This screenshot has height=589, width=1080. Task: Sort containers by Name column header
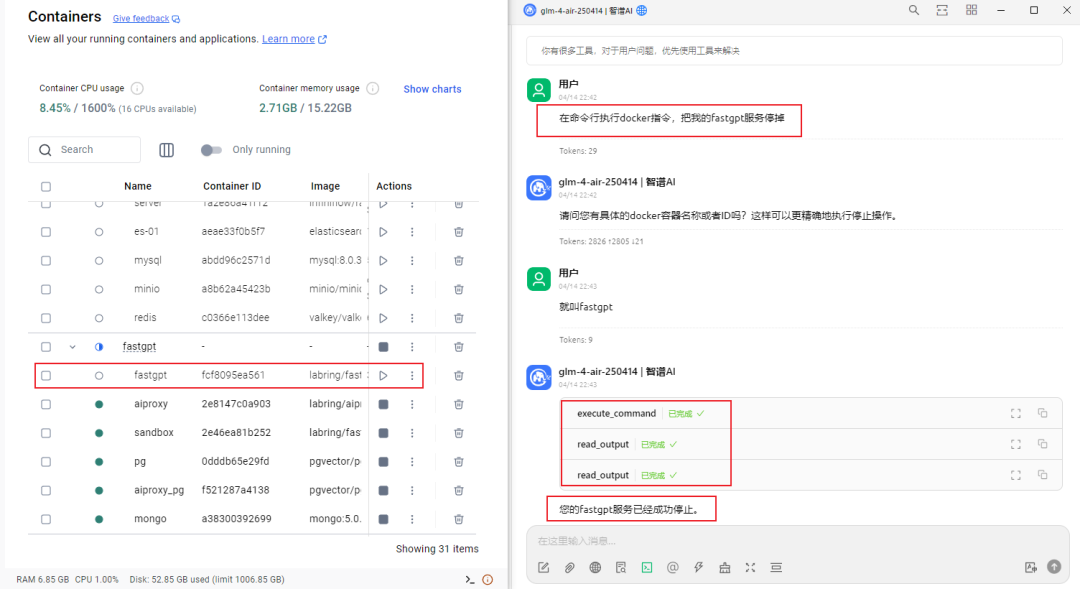click(x=138, y=186)
